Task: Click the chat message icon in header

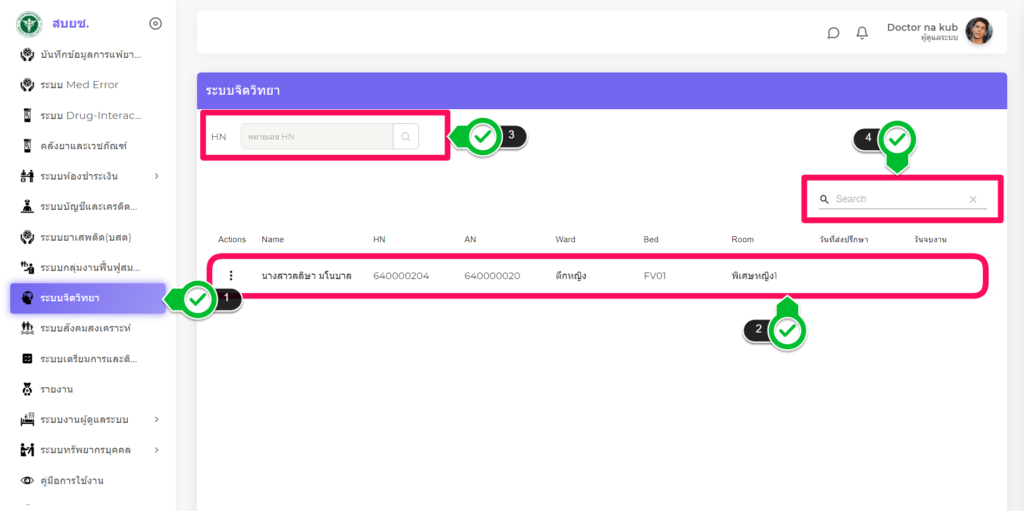Action: [833, 33]
